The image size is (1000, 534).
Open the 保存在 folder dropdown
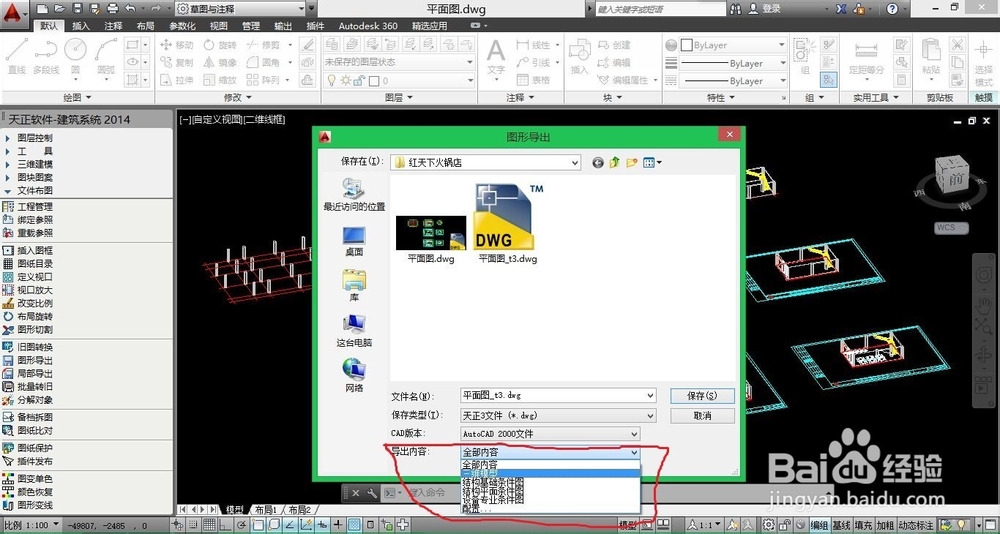click(575, 163)
